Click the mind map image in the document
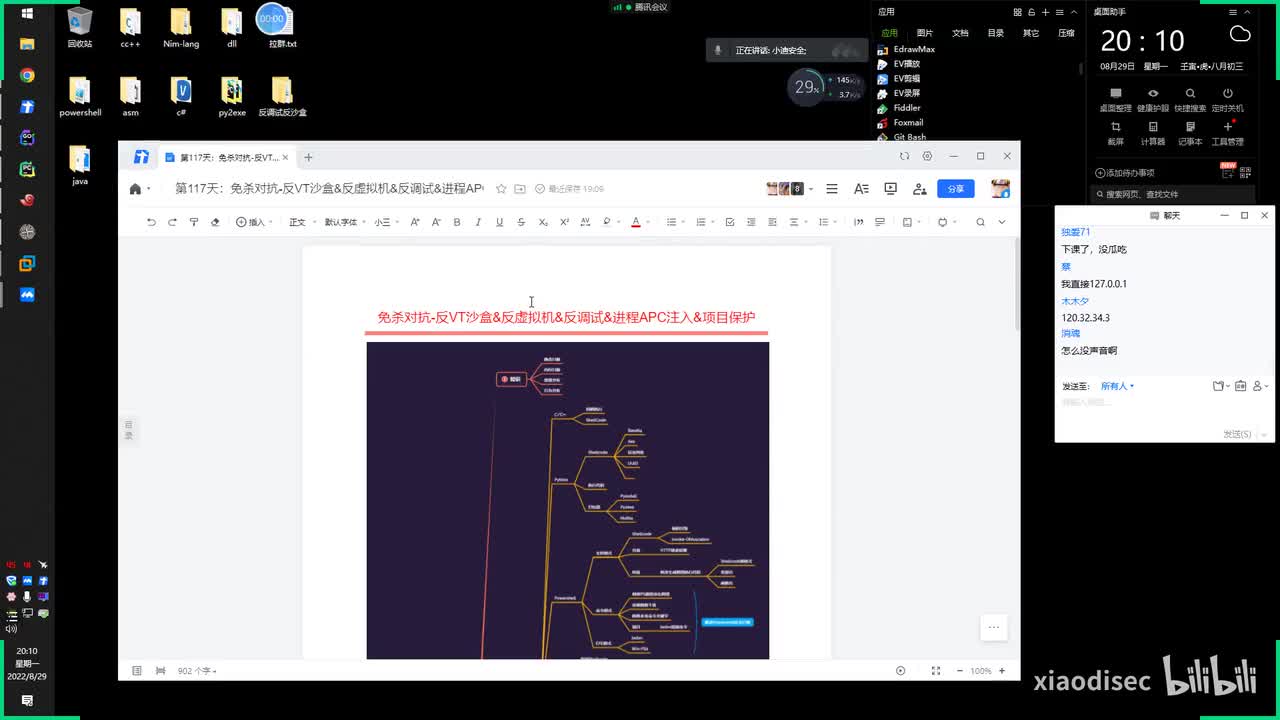Image resolution: width=1280 pixels, height=720 pixels. click(568, 500)
